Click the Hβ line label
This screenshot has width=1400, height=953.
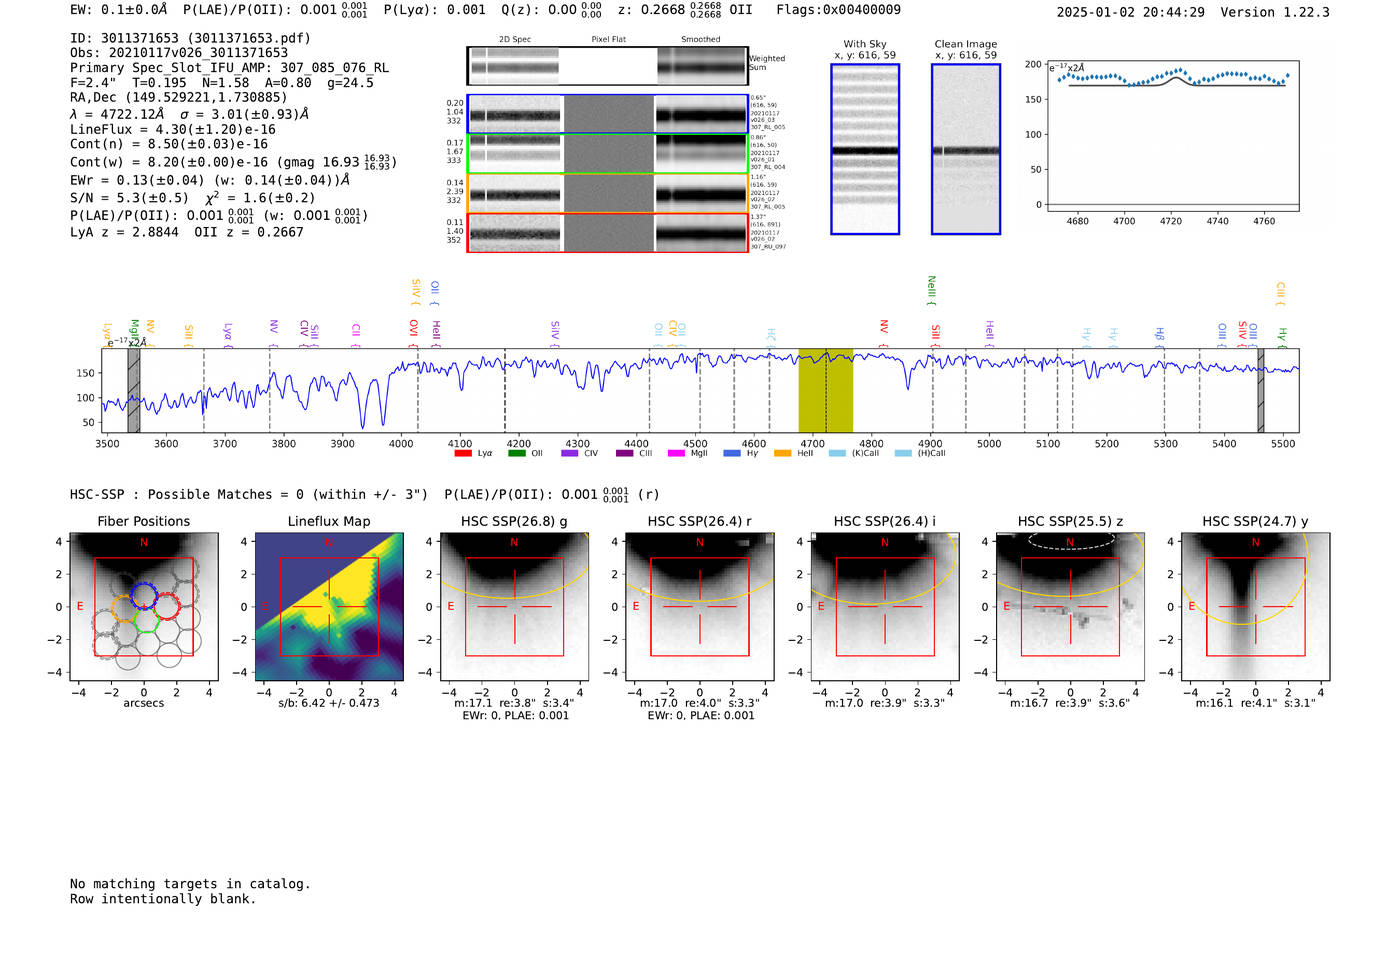coord(1159,336)
